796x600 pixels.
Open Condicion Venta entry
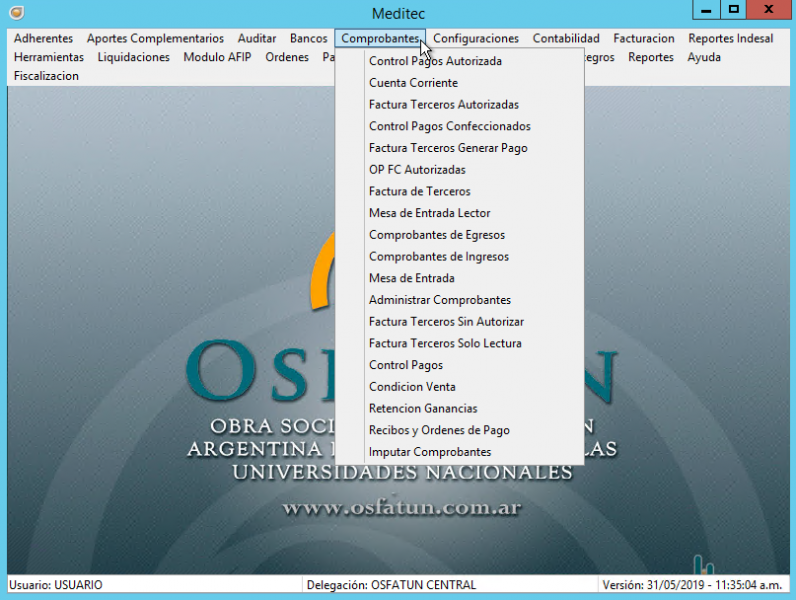460,387
